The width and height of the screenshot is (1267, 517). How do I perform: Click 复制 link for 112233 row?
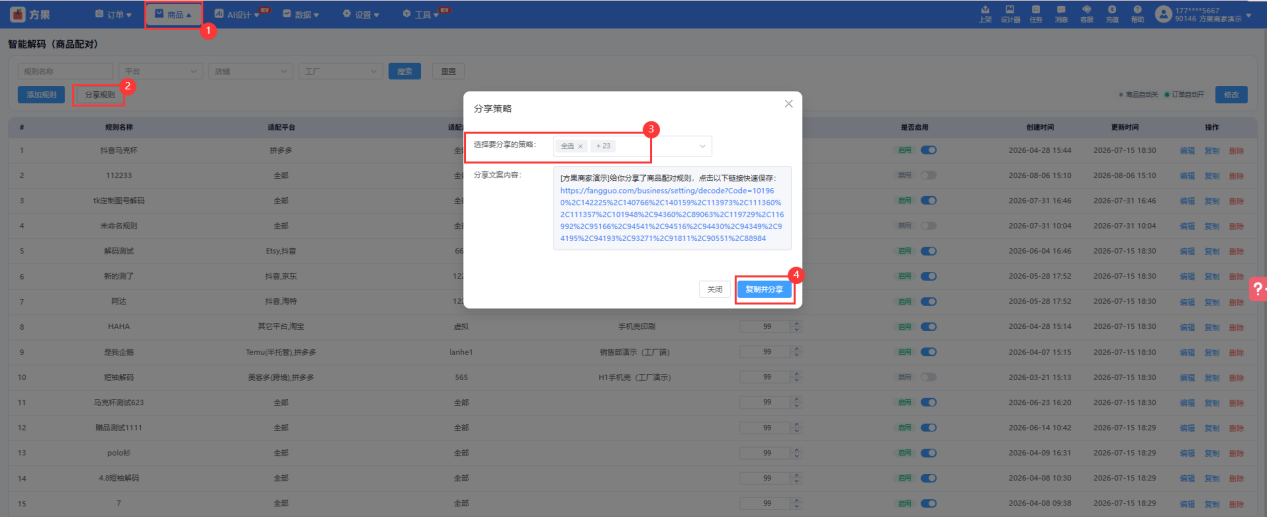click(x=1212, y=175)
